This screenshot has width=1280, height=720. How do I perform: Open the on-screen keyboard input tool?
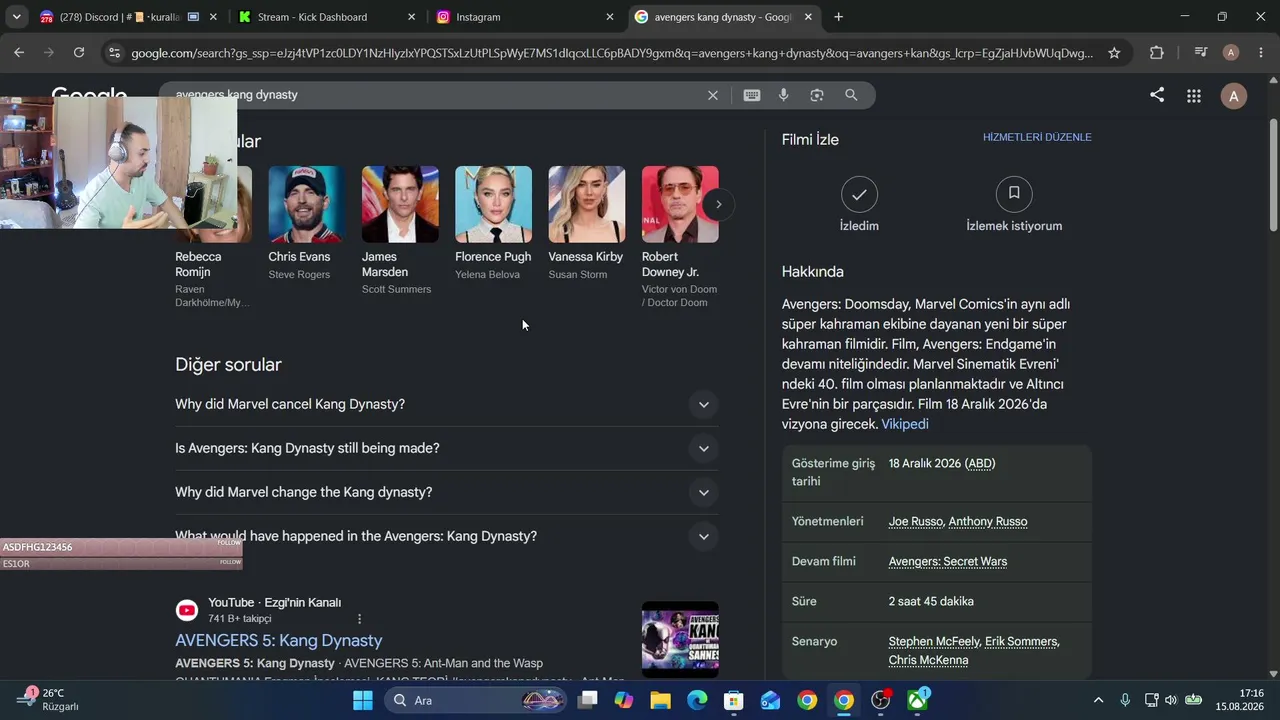tap(752, 95)
